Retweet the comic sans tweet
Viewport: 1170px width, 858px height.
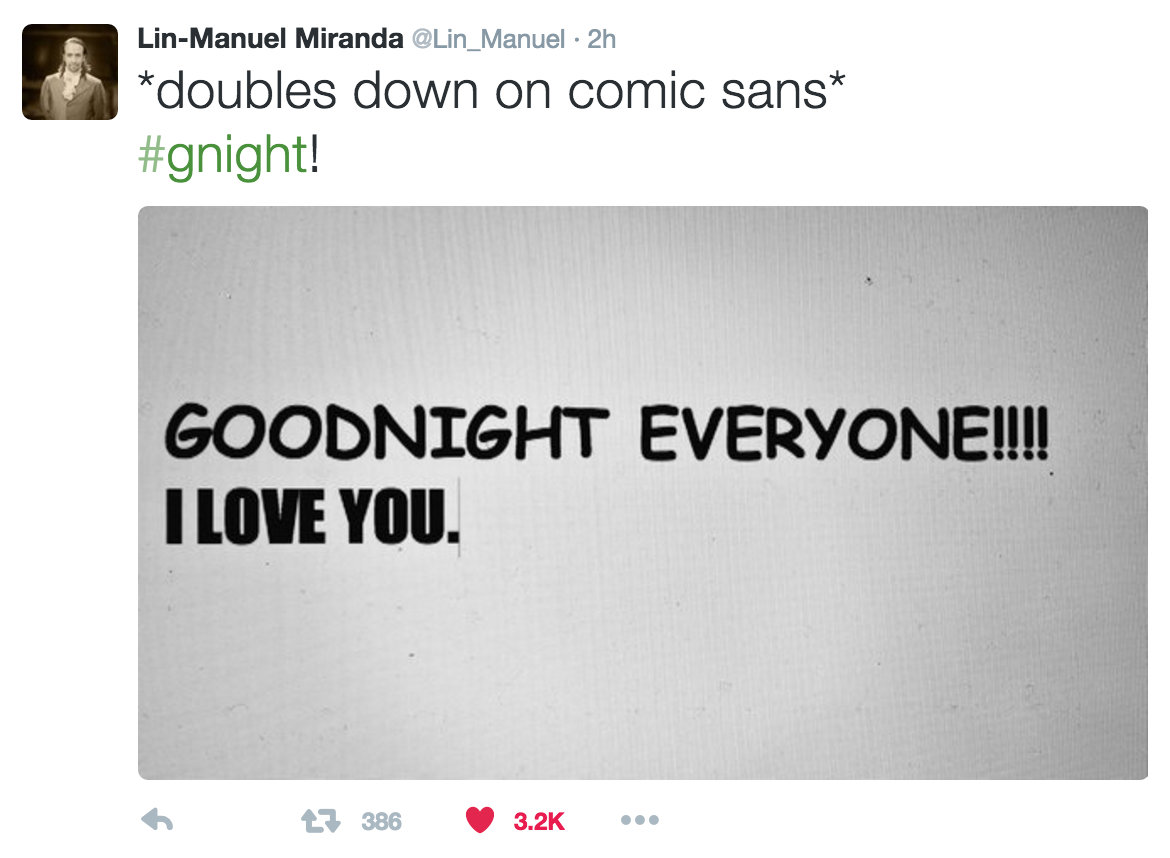click(x=321, y=821)
